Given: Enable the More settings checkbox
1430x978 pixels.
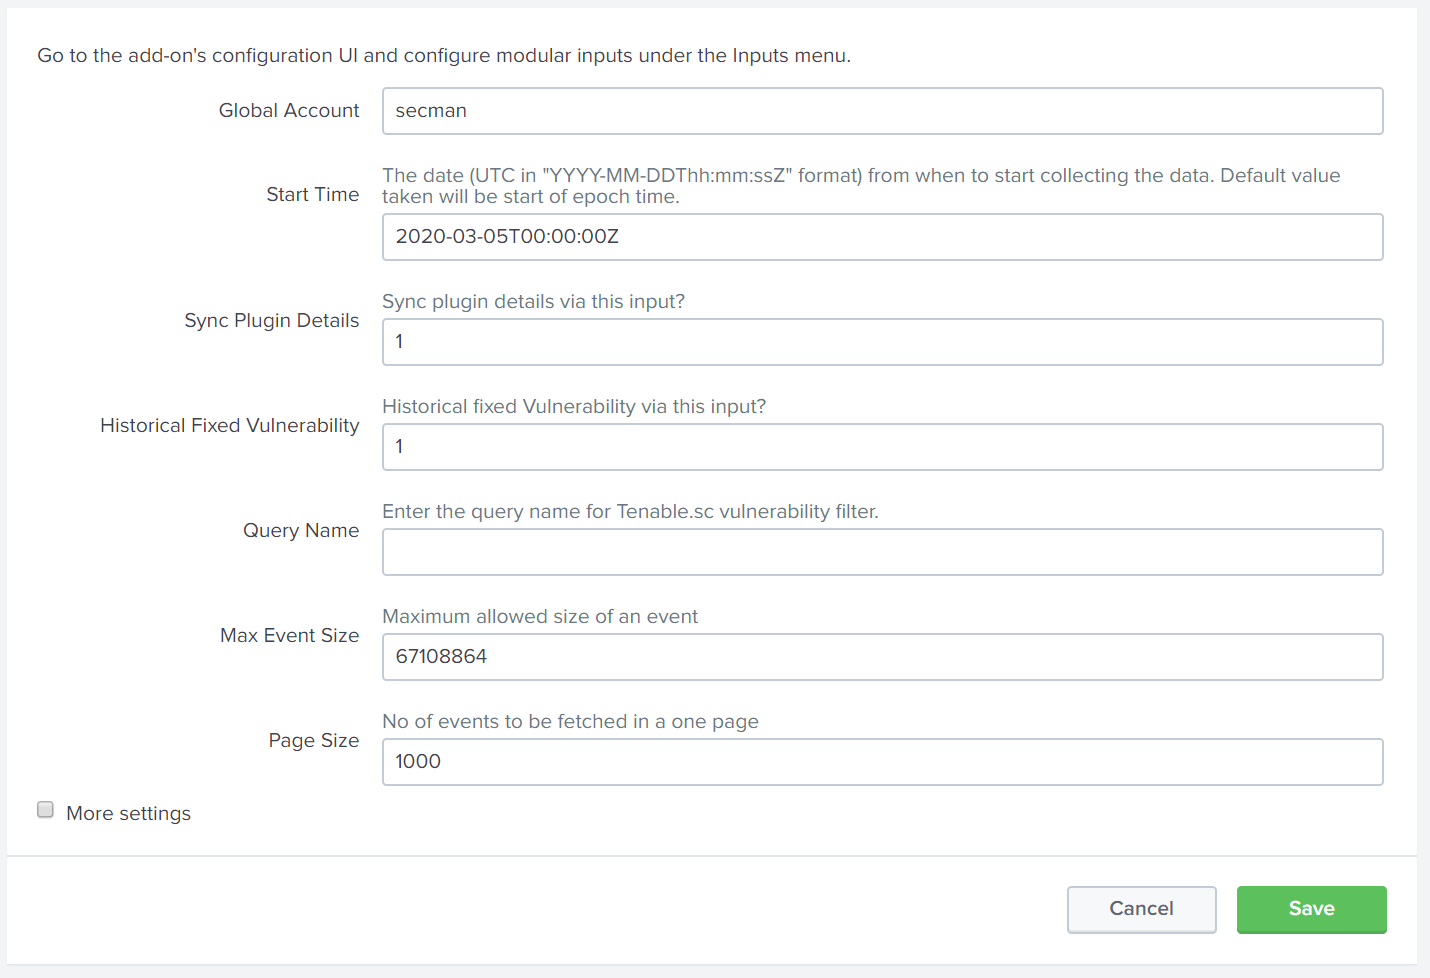Looking at the screenshot, I should pos(45,810).
